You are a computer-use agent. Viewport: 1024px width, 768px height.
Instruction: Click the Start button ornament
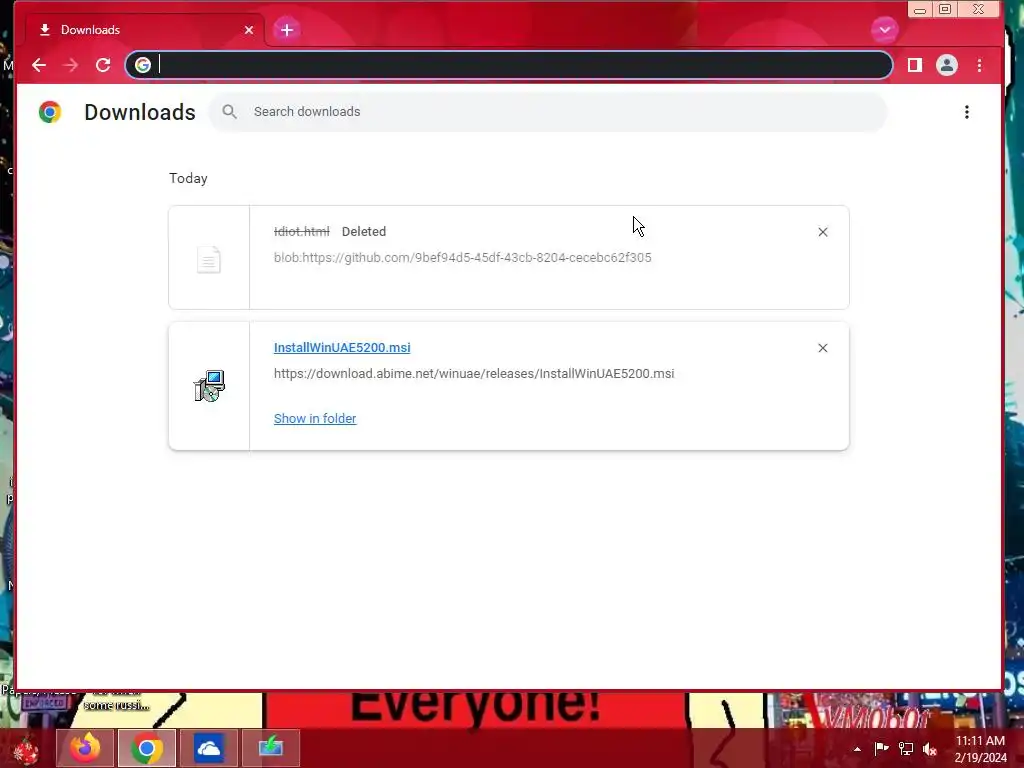26,750
